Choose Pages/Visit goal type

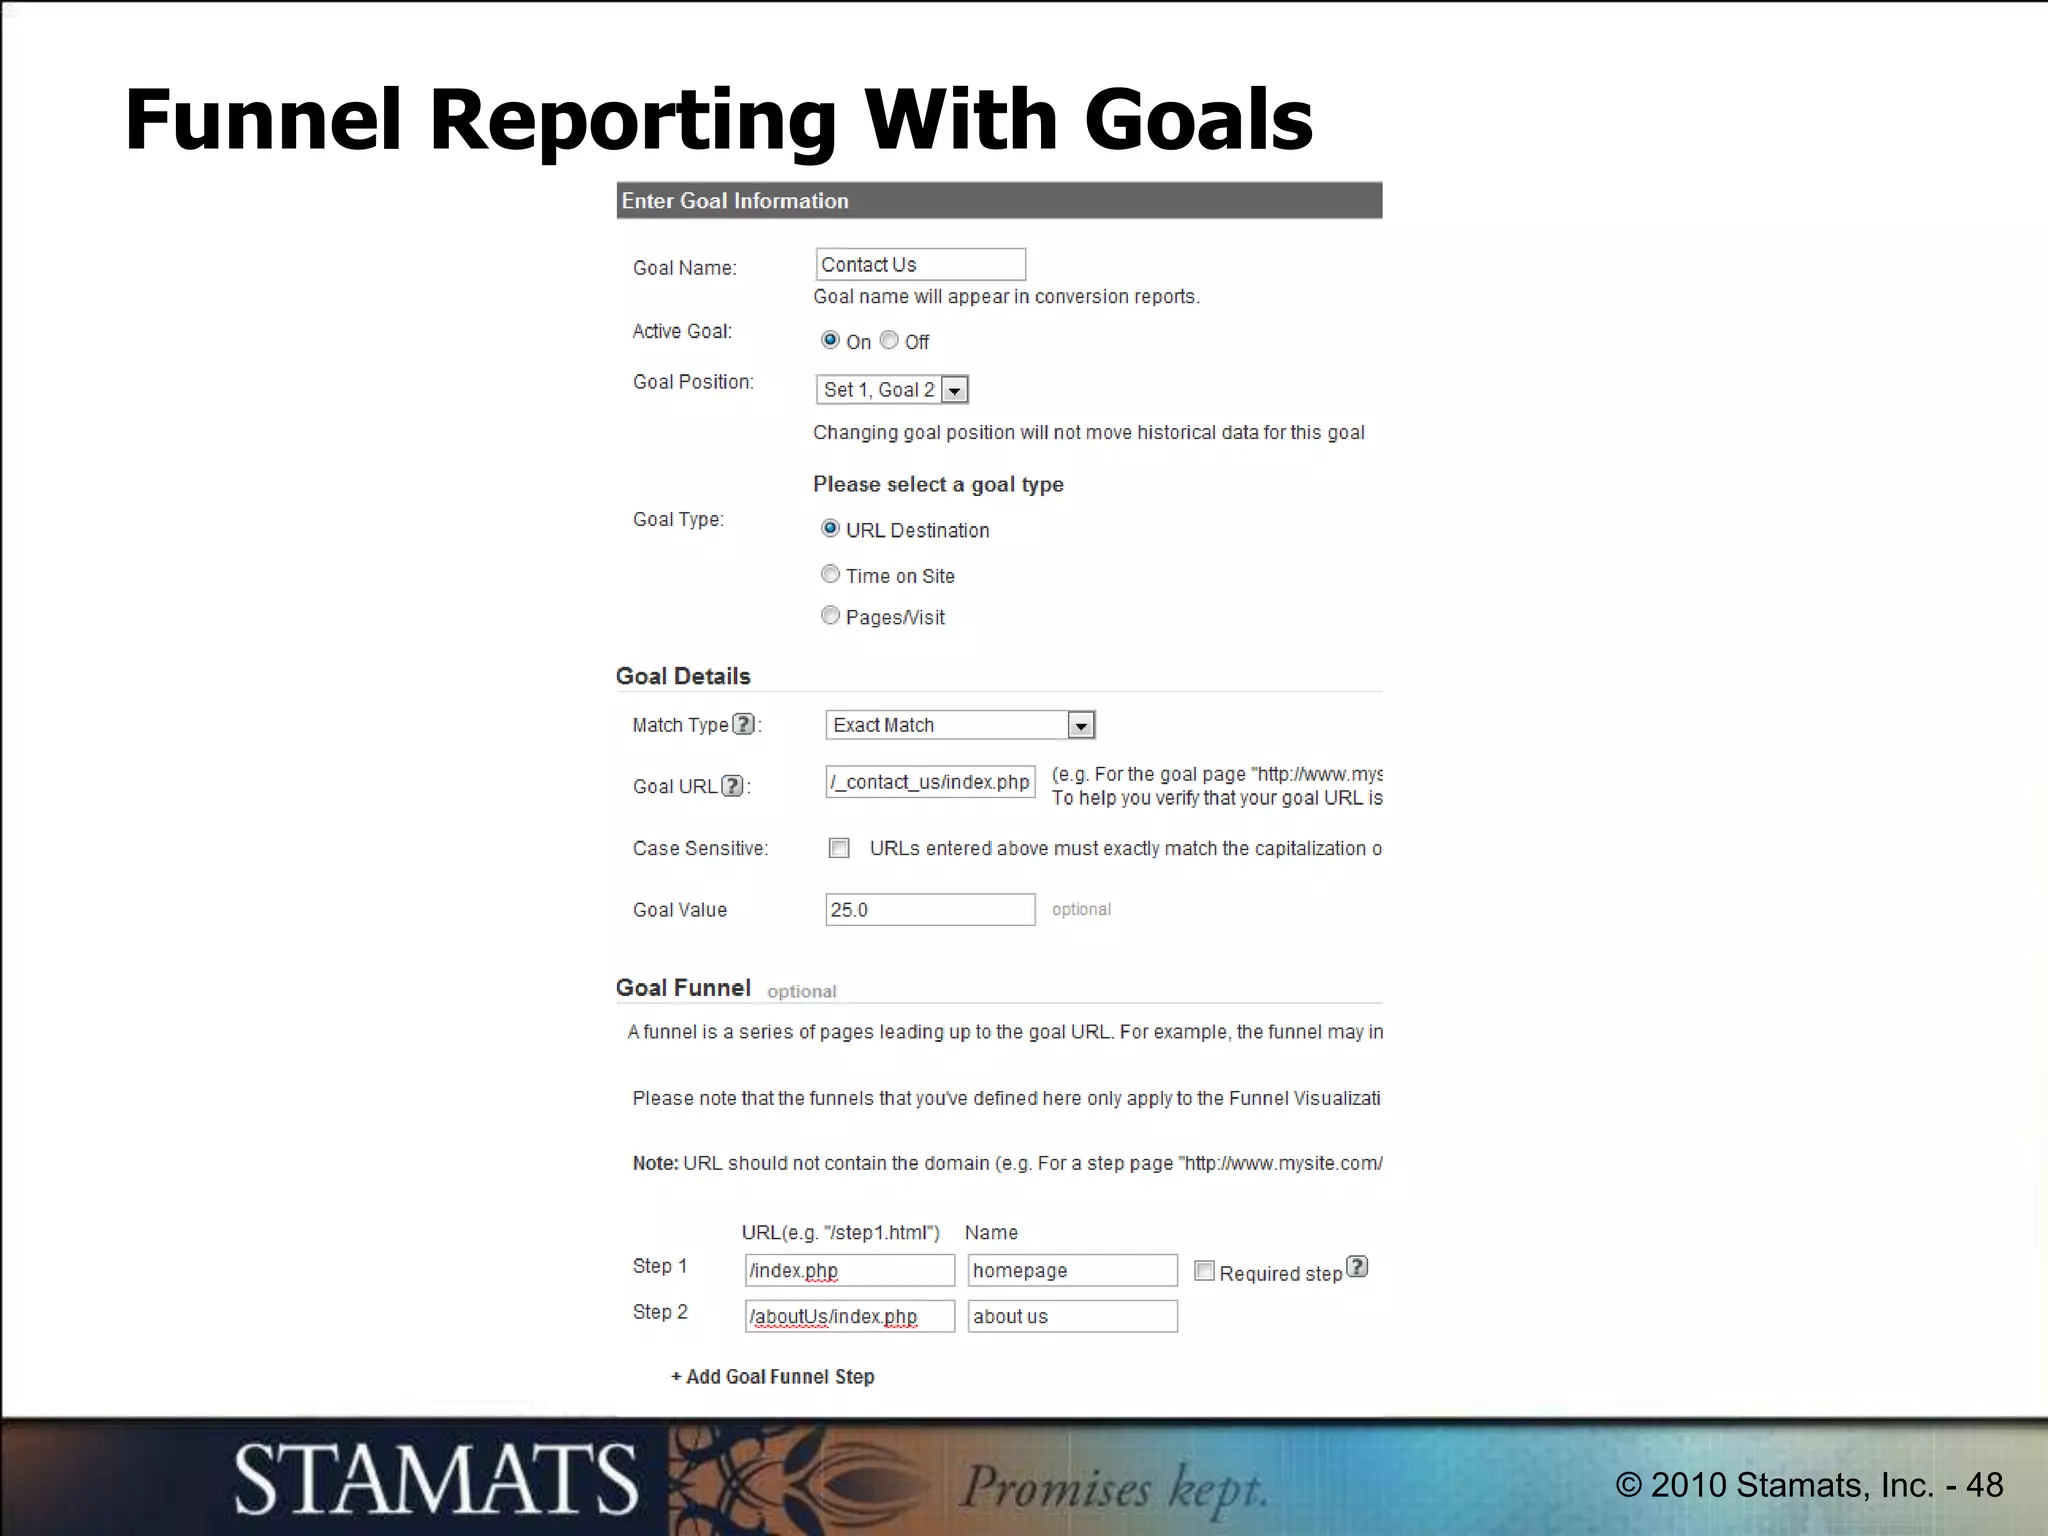point(830,615)
